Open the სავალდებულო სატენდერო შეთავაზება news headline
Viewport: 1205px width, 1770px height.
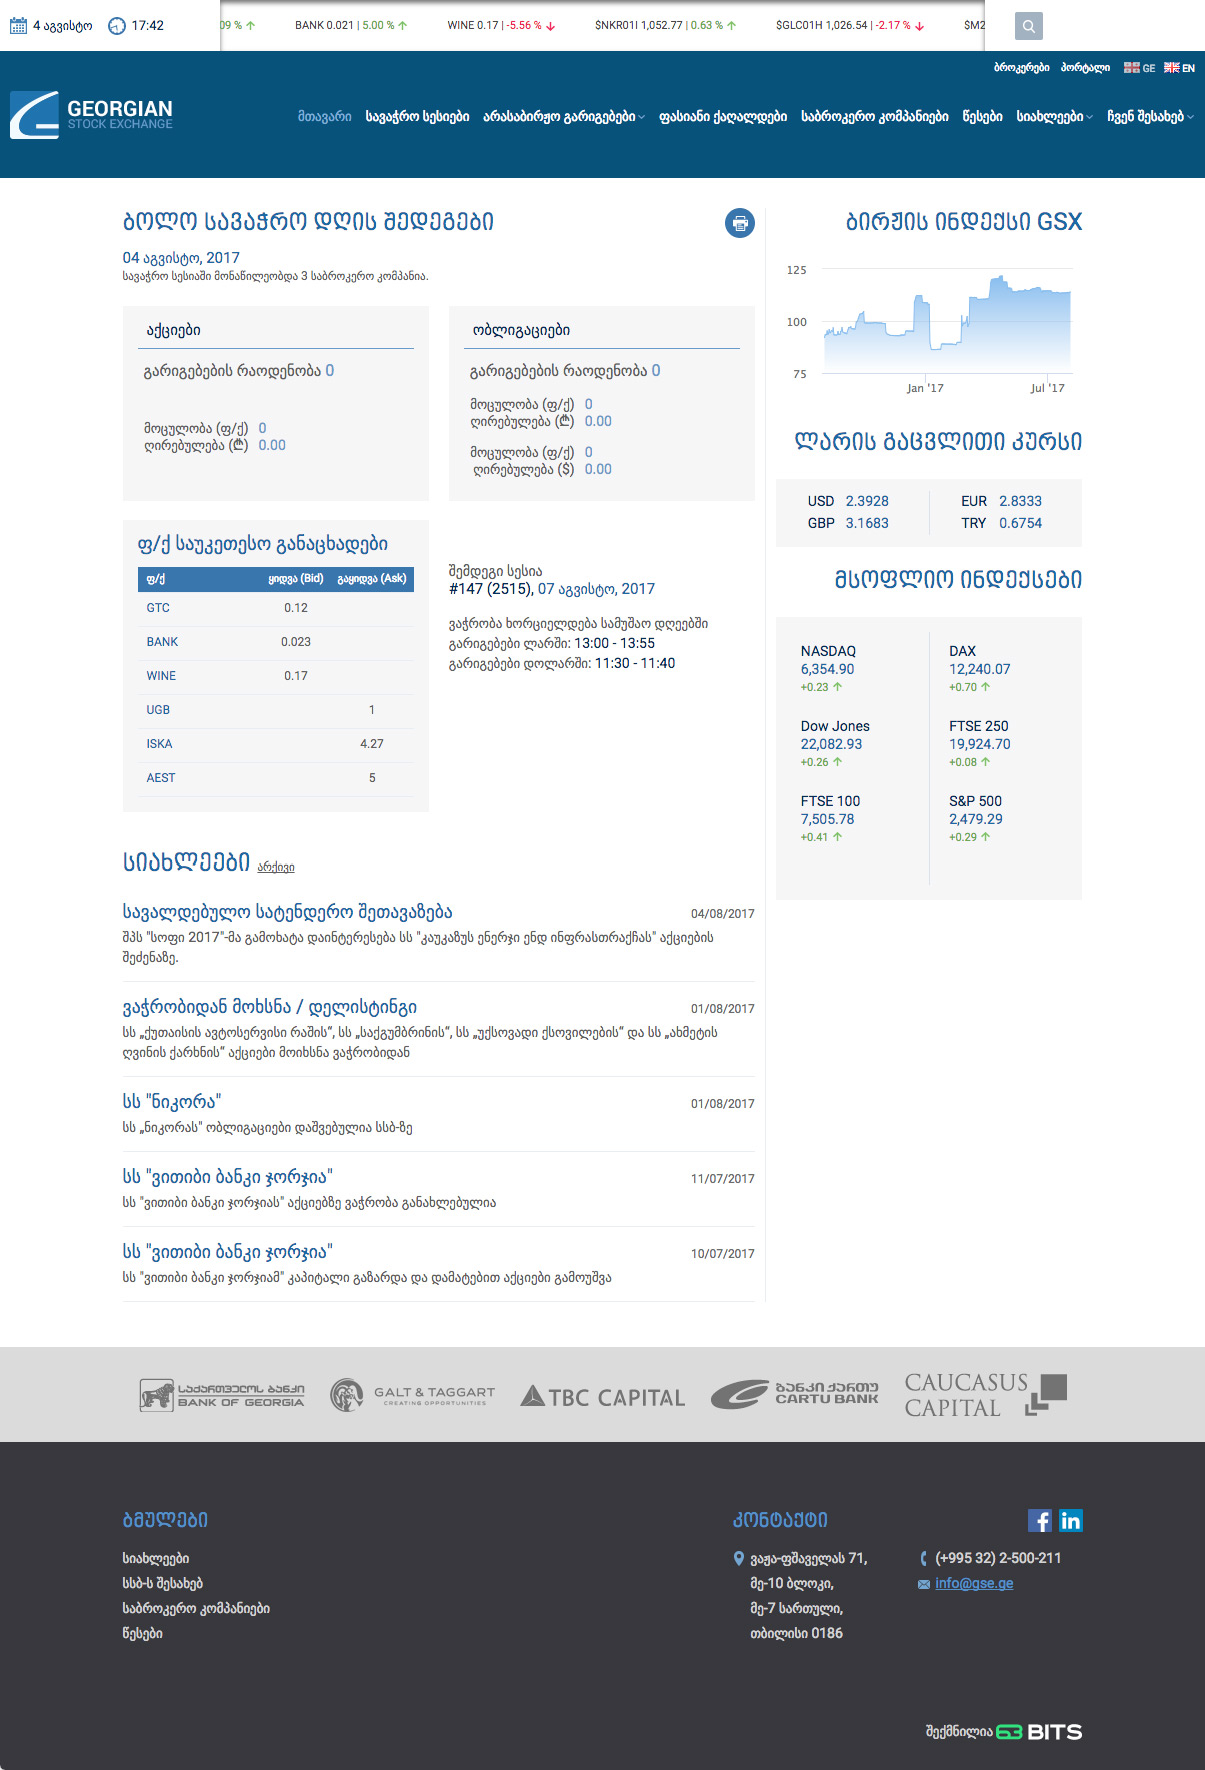(287, 912)
